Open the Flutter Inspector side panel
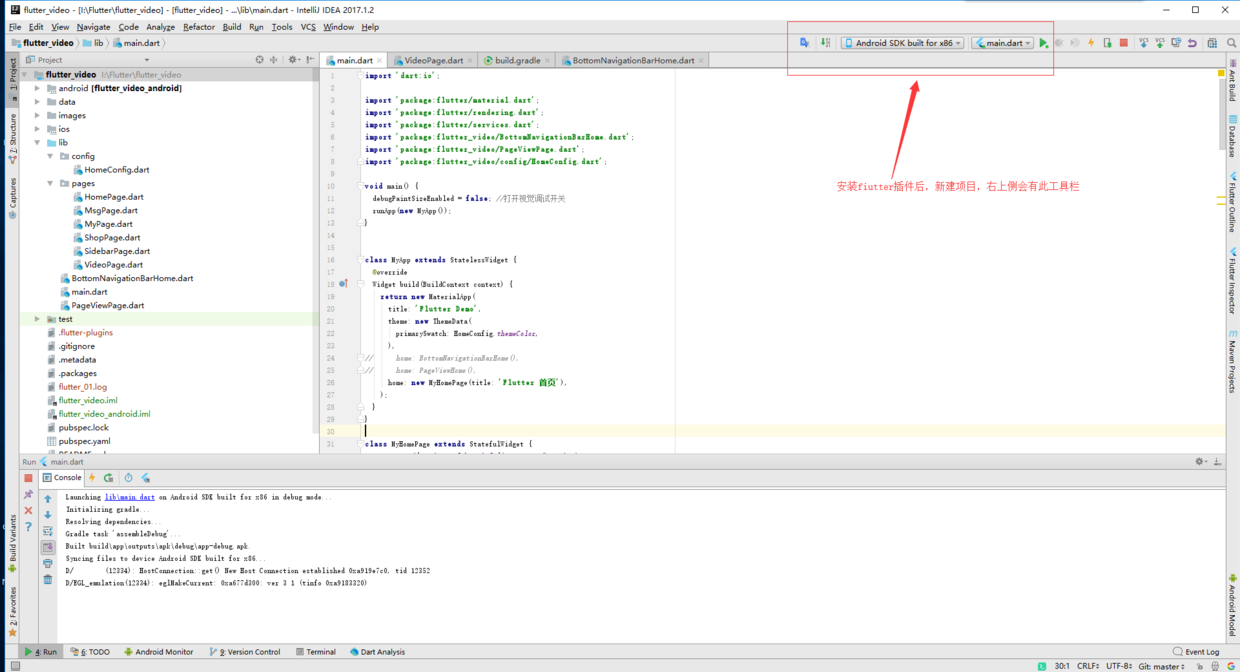 point(1232,282)
